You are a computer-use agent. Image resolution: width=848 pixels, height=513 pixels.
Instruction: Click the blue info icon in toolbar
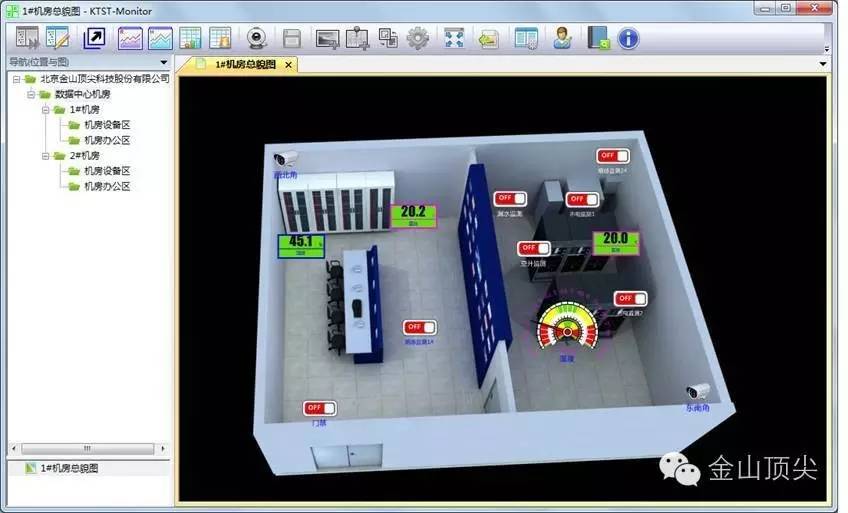tap(628, 39)
